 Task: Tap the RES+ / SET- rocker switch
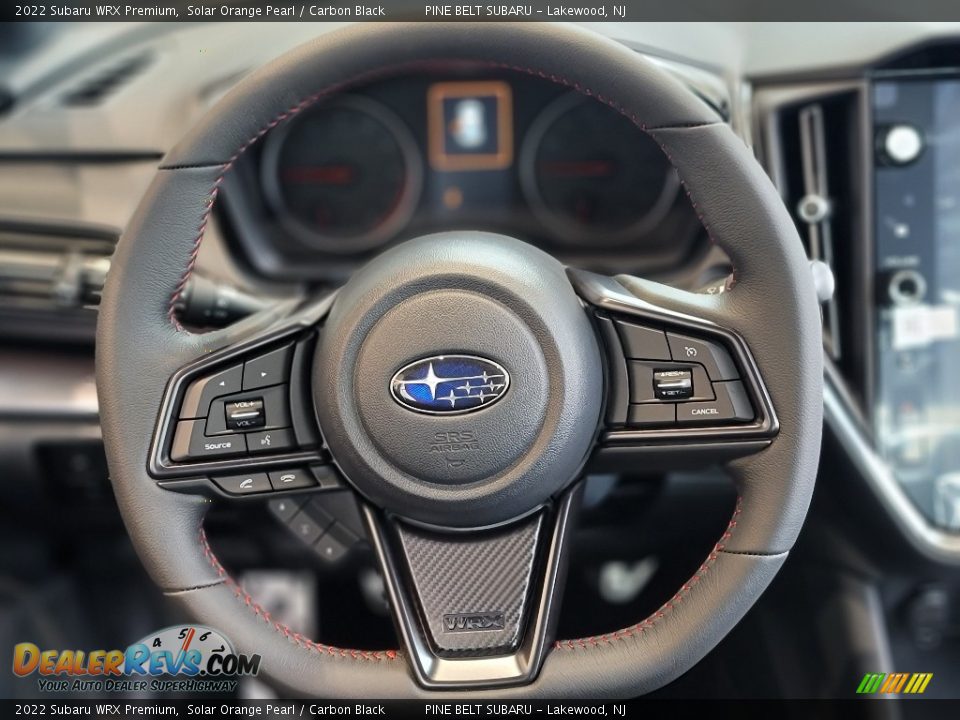[x=673, y=383]
